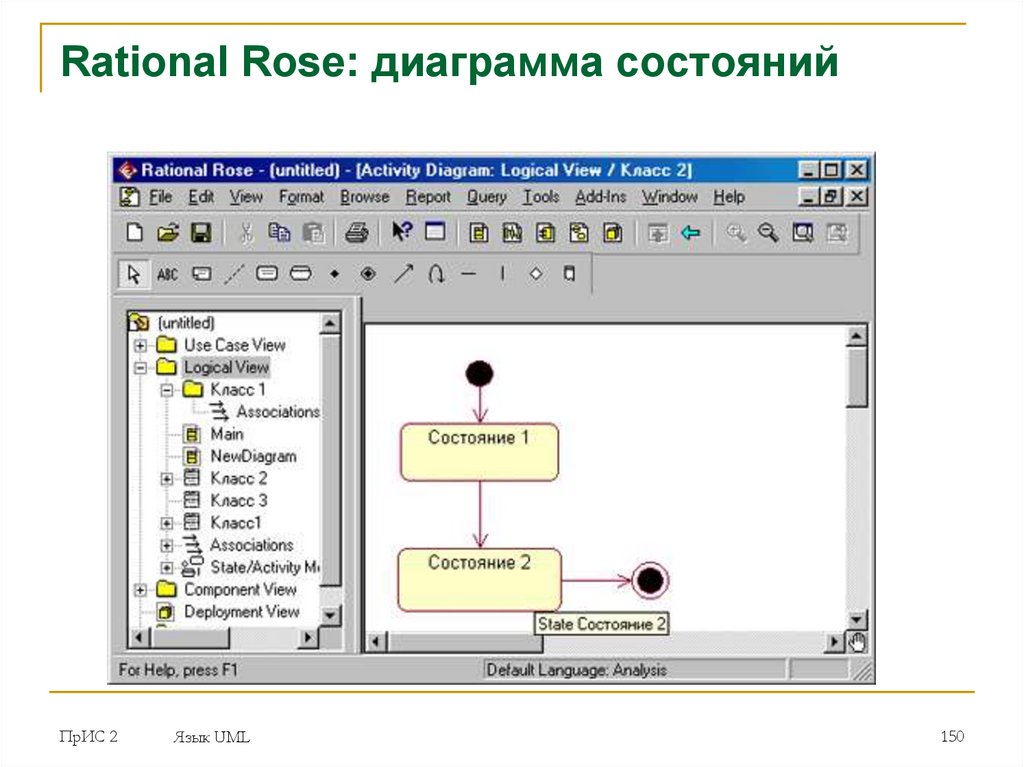Click the Paste clipboard icon
The height and width of the screenshot is (767, 1024).
click(x=313, y=233)
